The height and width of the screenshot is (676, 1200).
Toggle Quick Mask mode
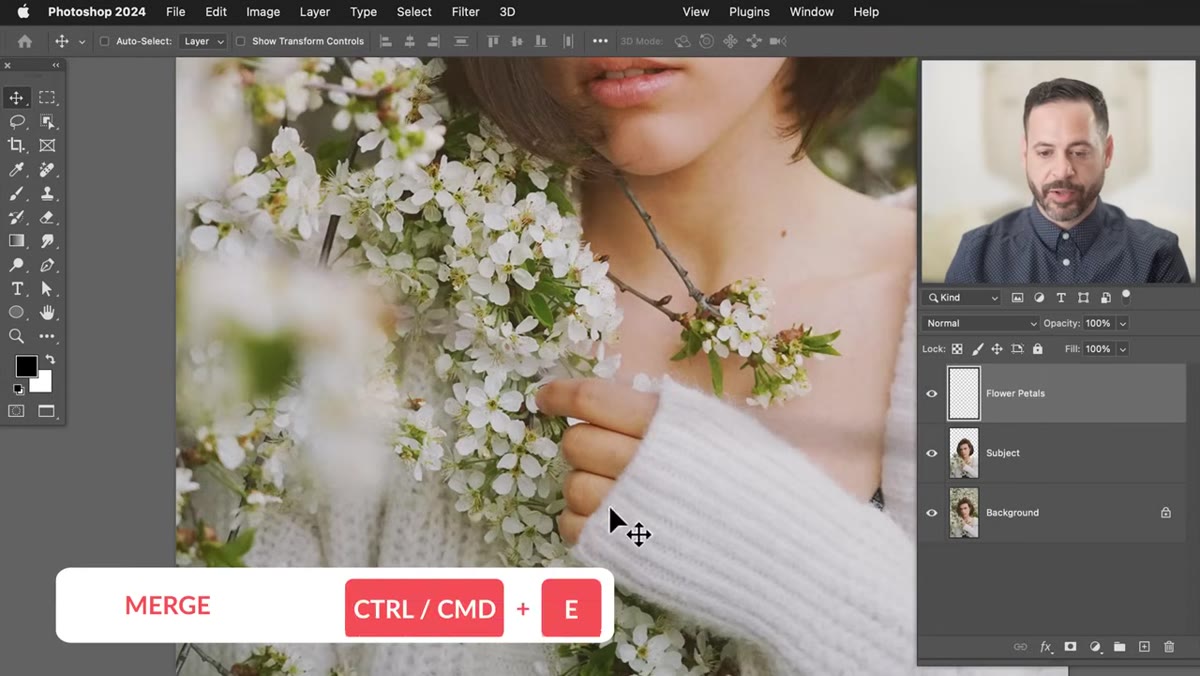coord(16,411)
